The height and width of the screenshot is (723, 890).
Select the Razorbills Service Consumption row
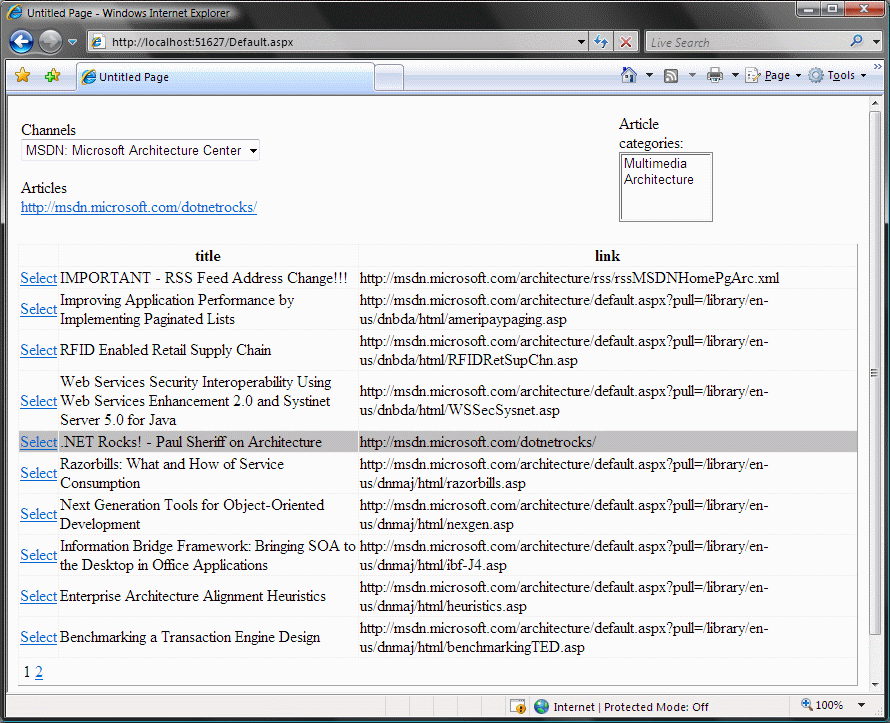(x=39, y=473)
